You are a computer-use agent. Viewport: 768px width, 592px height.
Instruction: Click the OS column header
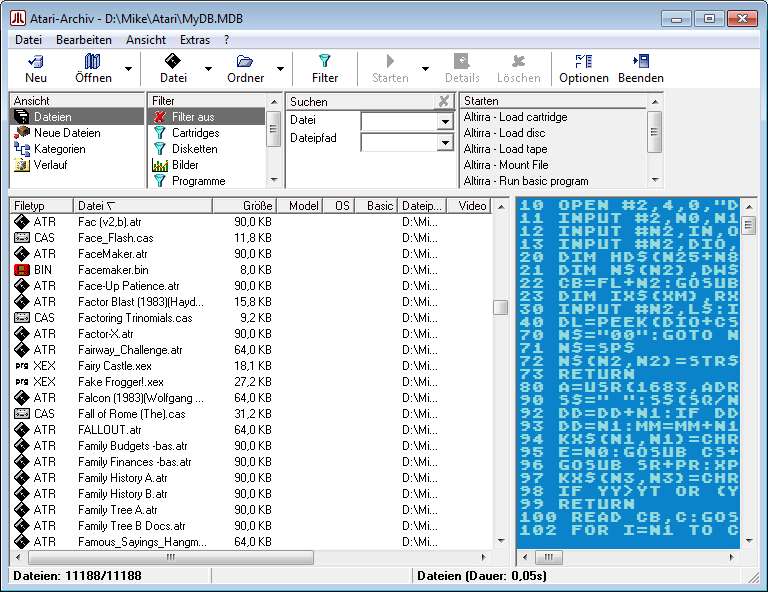click(338, 206)
